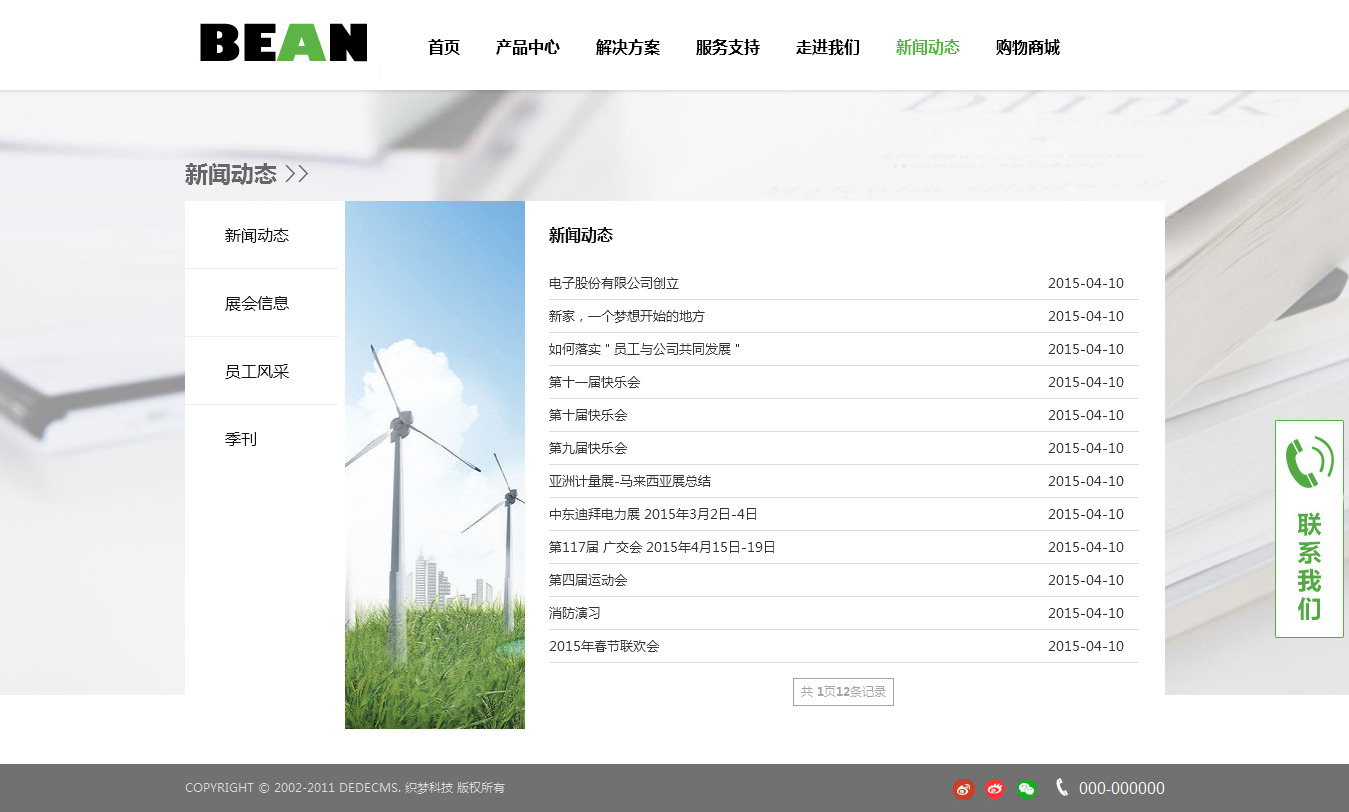Open the 季刊 sidebar category
This screenshot has width=1349, height=812.
[241, 440]
